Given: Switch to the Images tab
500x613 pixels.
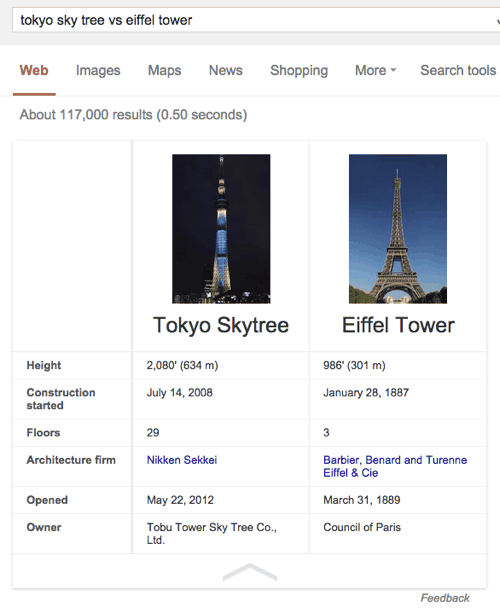Looking at the screenshot, I should pyautogui.click(x=98, y=71).
